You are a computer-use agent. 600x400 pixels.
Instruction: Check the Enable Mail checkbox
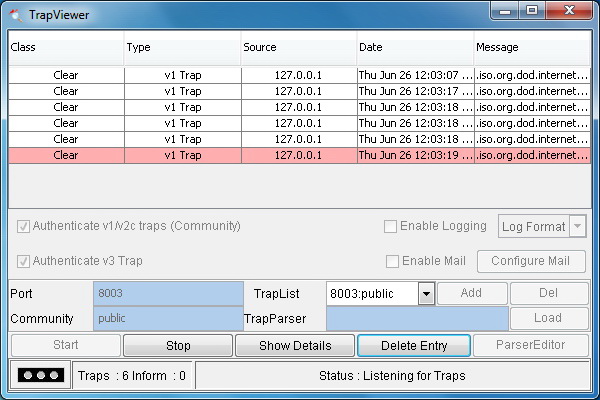(x=392, y=261)
